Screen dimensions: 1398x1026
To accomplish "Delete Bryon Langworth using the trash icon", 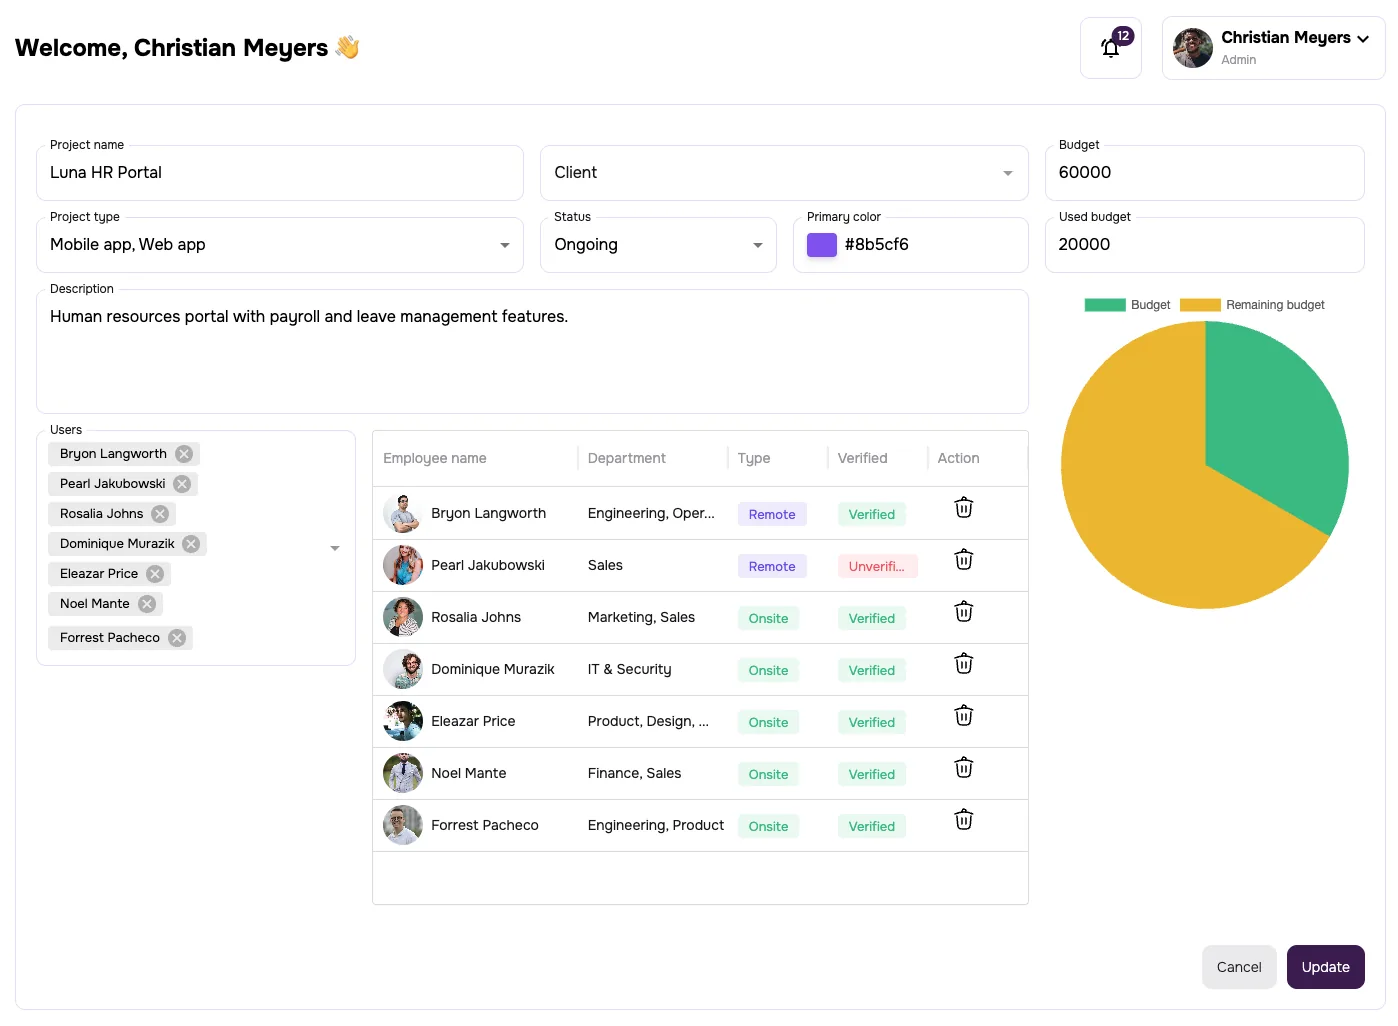I will [963, 507].
